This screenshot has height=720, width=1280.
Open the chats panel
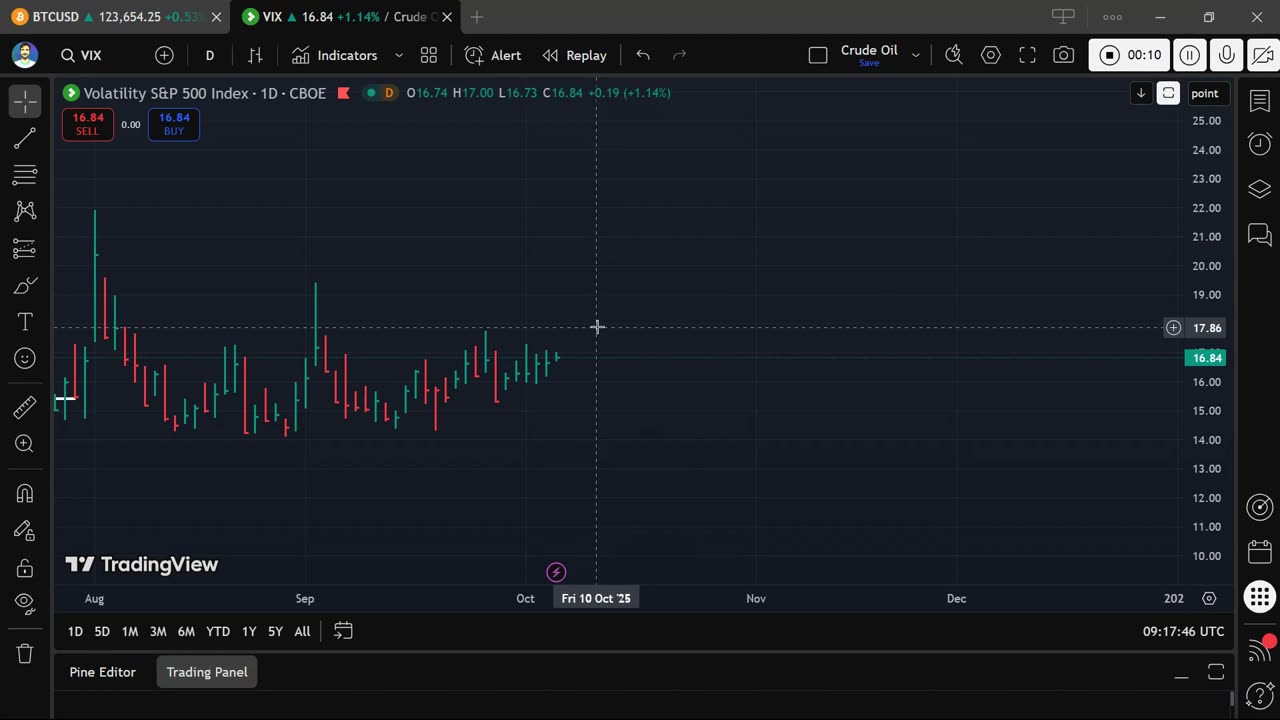click(x=1260, y=235)
